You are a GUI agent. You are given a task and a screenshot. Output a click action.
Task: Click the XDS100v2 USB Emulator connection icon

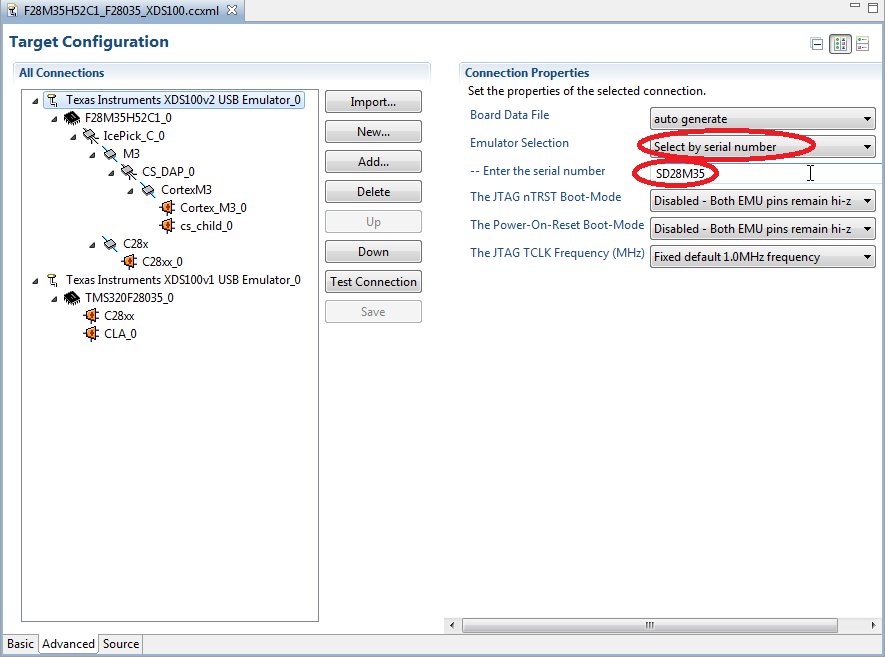(x=52, y=100)
